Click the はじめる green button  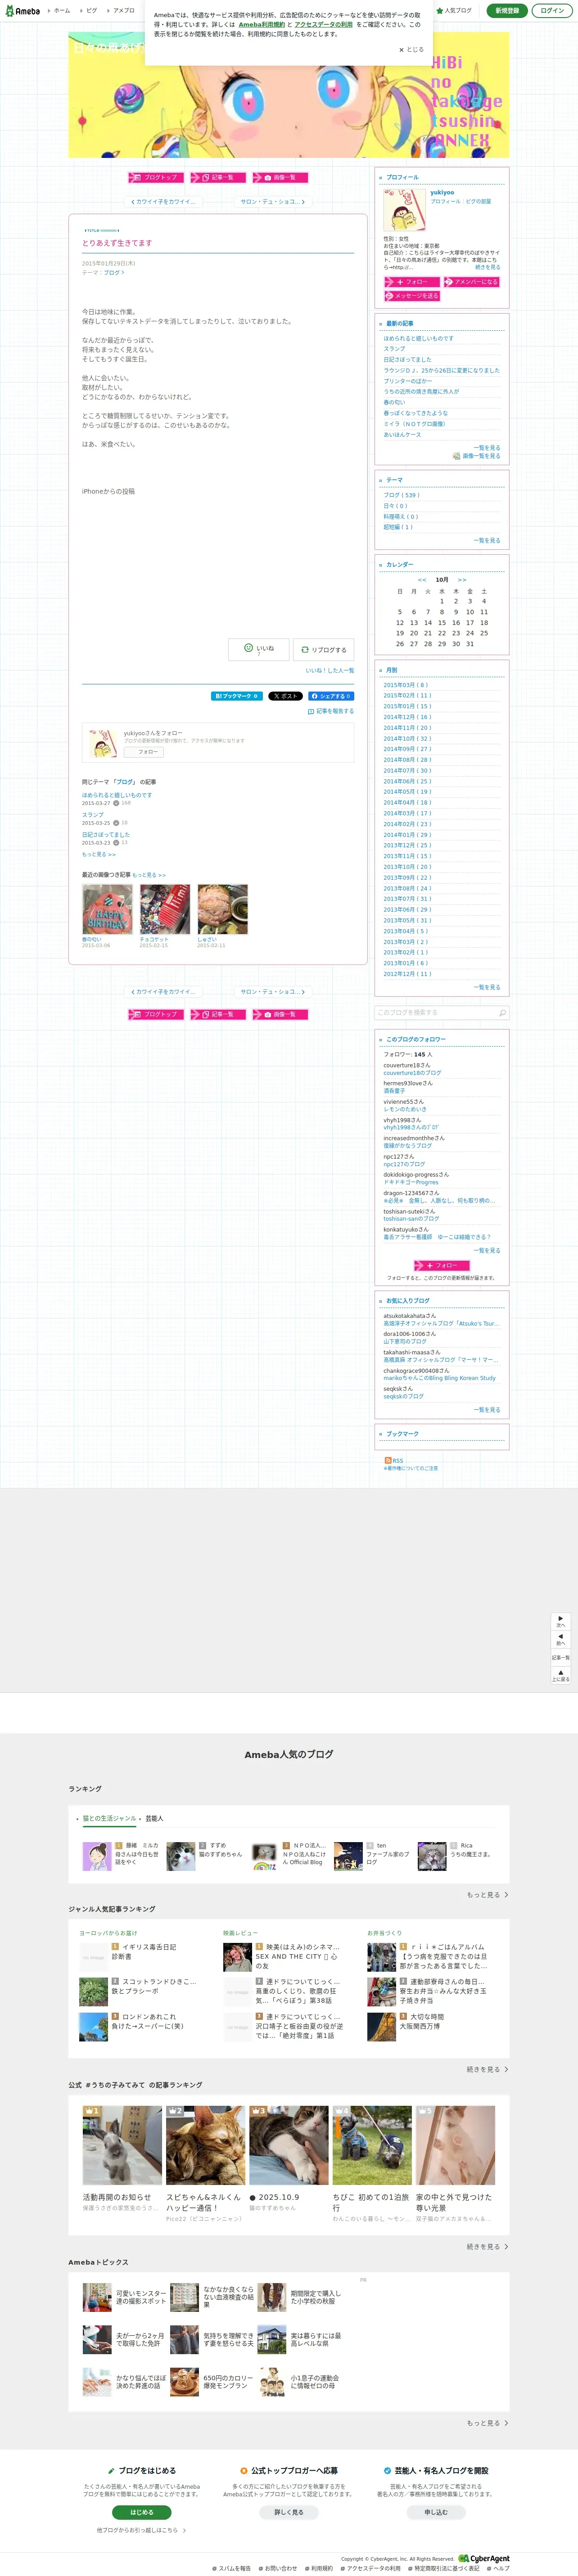coord(142,2511)
